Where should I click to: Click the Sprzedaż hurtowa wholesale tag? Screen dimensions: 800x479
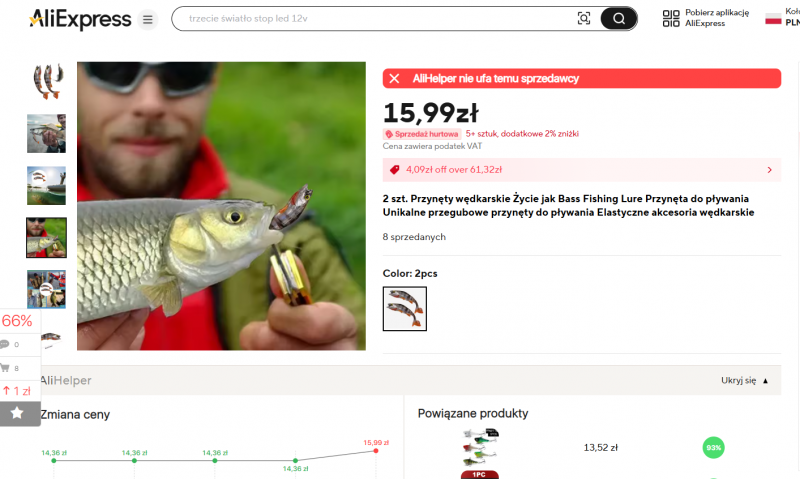(x=422, y=134)
